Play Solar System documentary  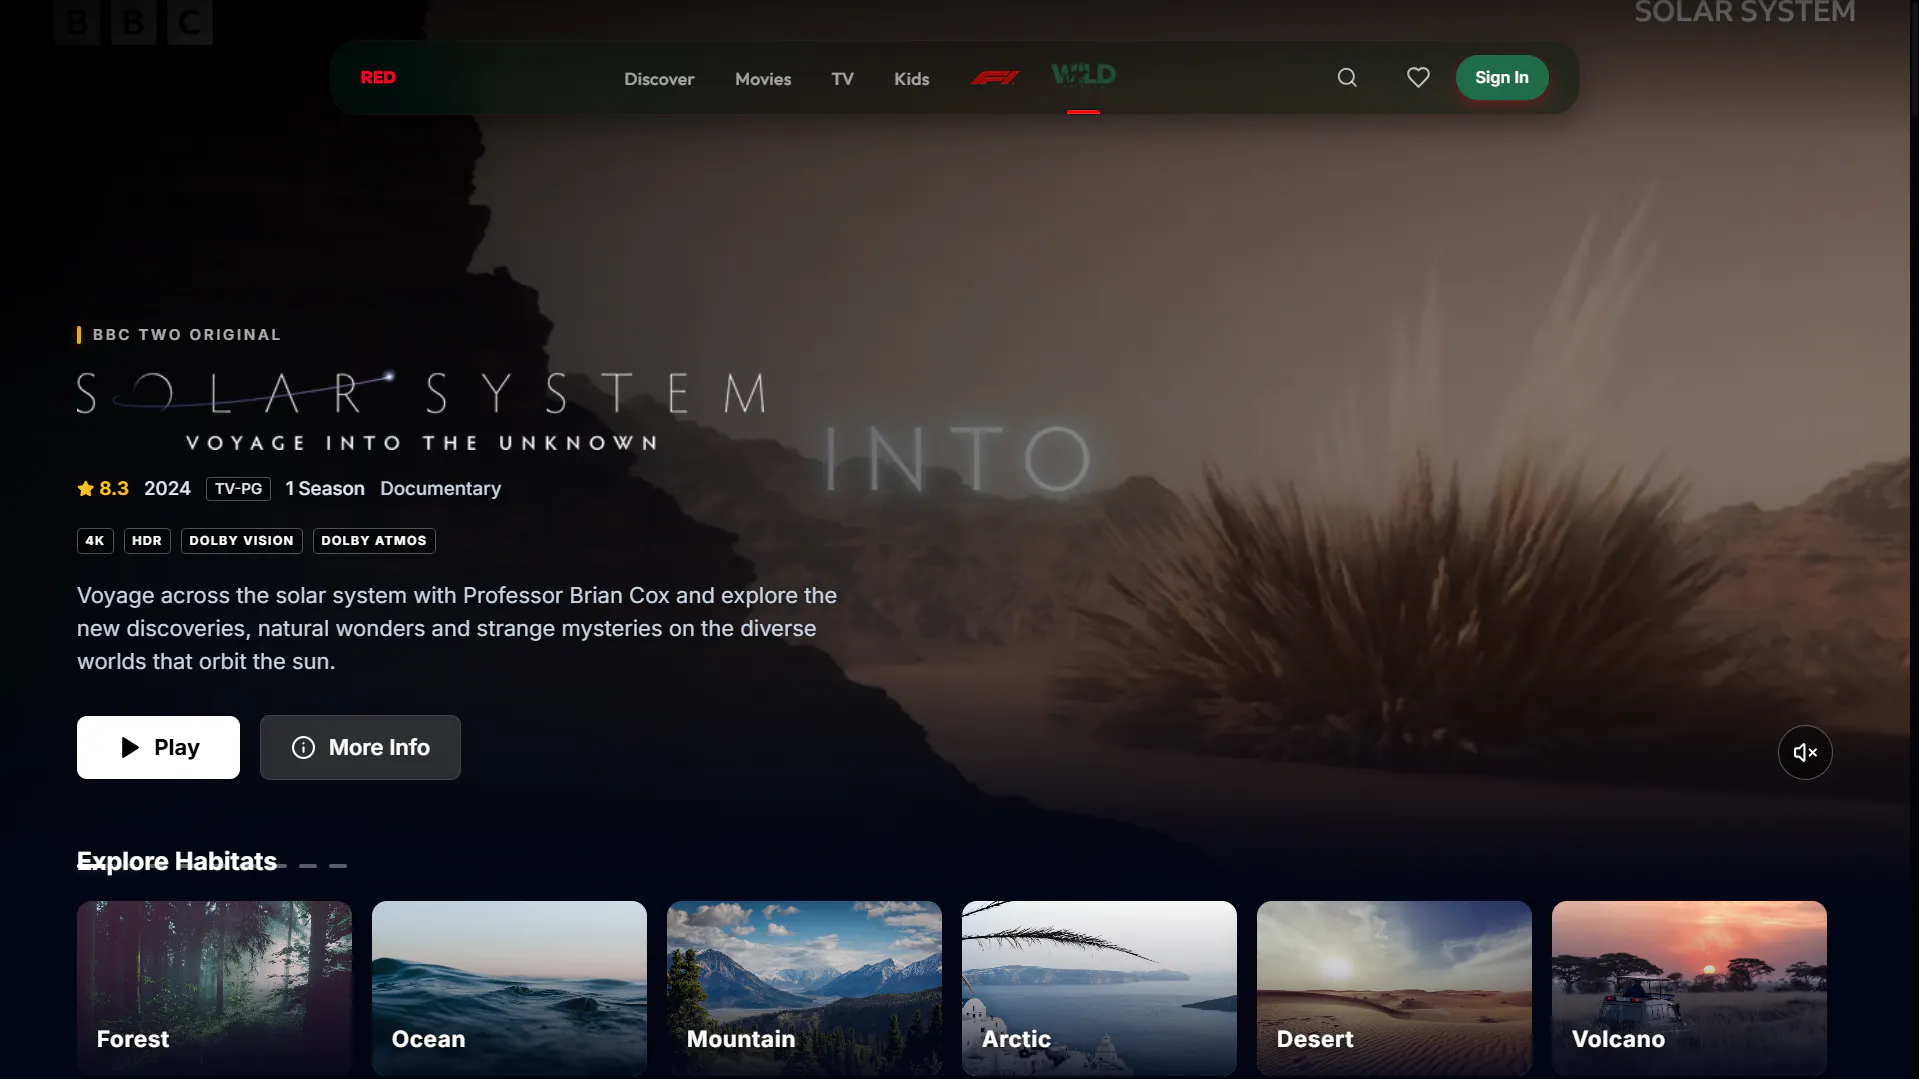[158, 747]
